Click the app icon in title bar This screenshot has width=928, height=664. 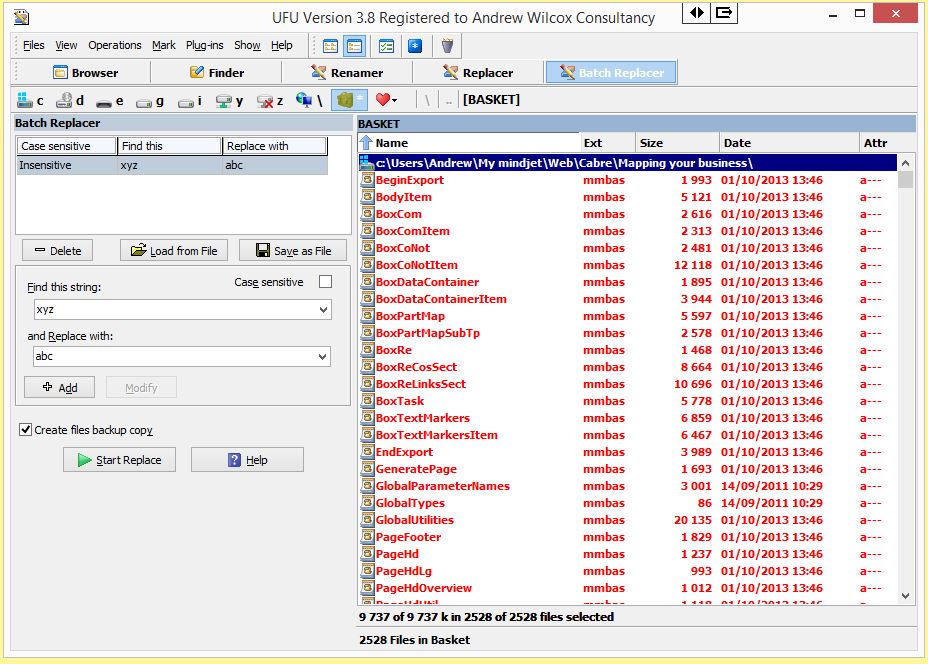(22, 17)
